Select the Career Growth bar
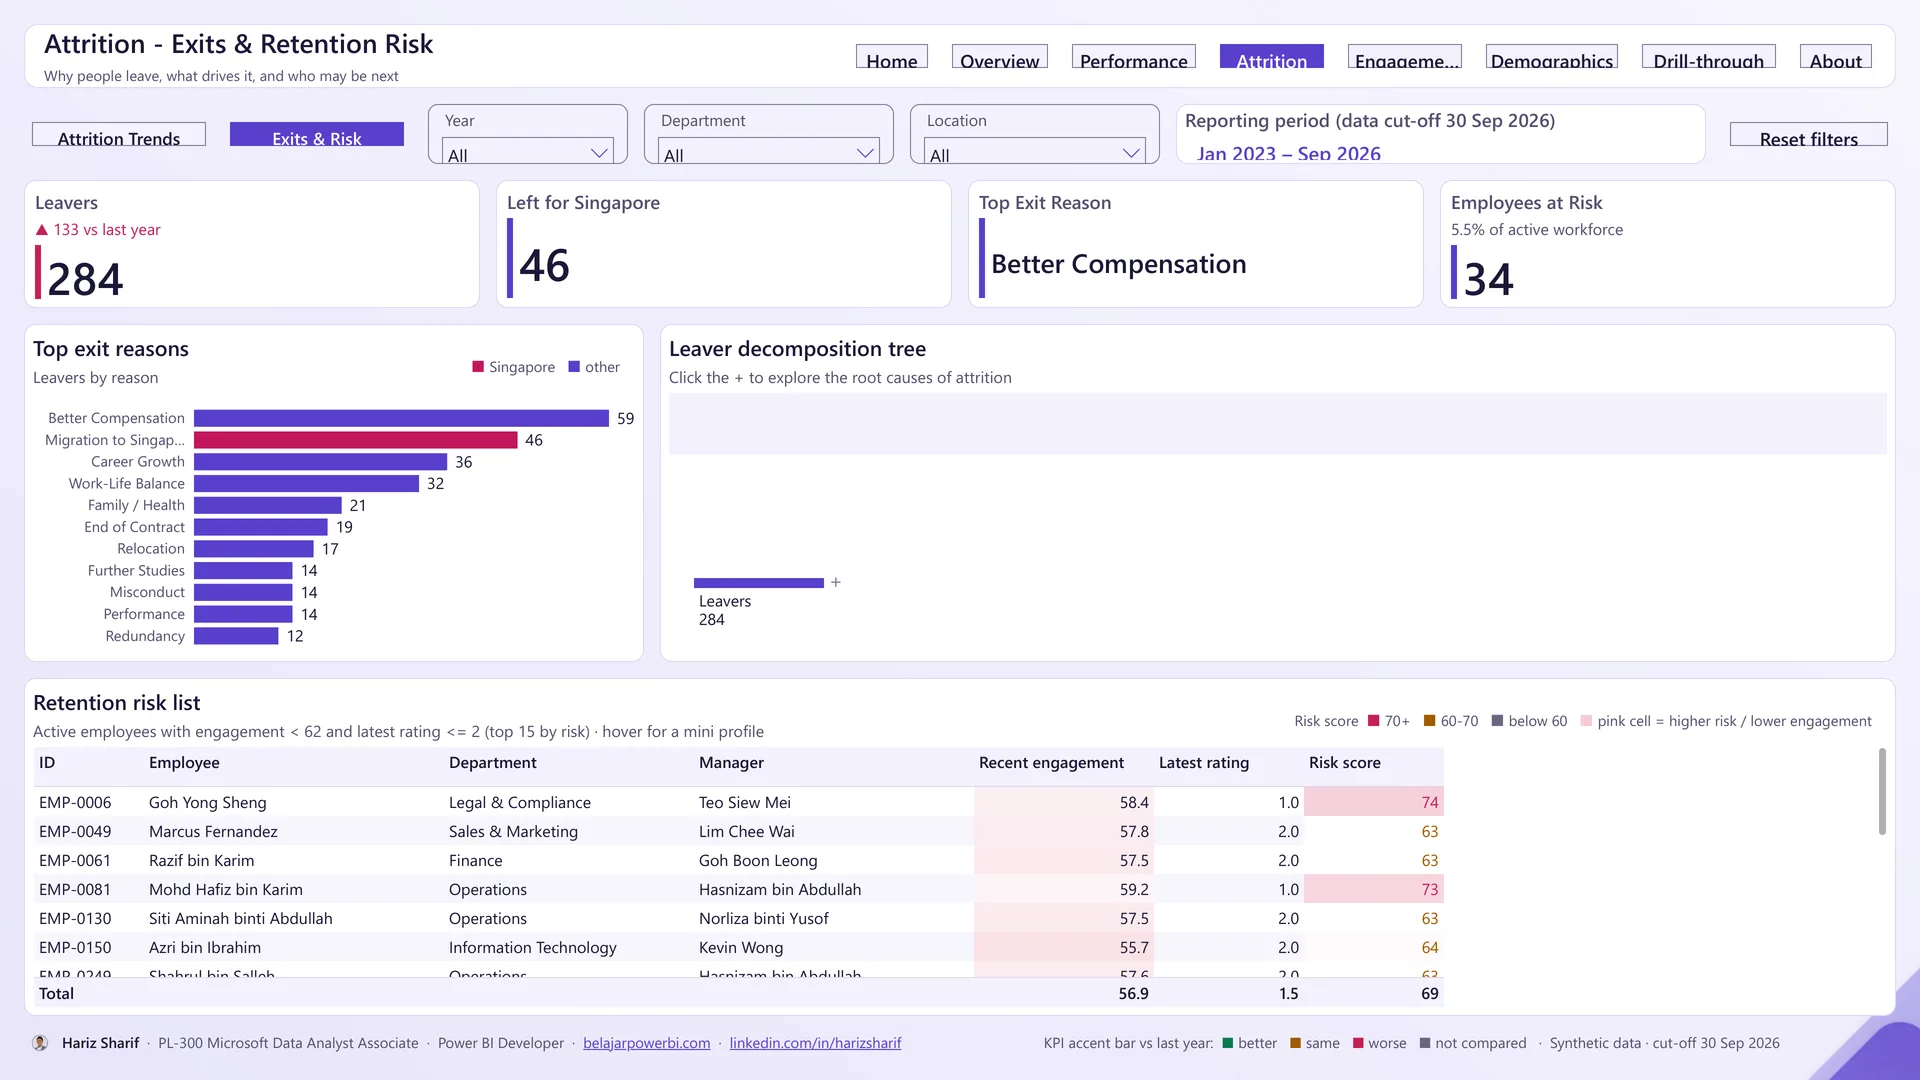 click(x=320, y=462)
